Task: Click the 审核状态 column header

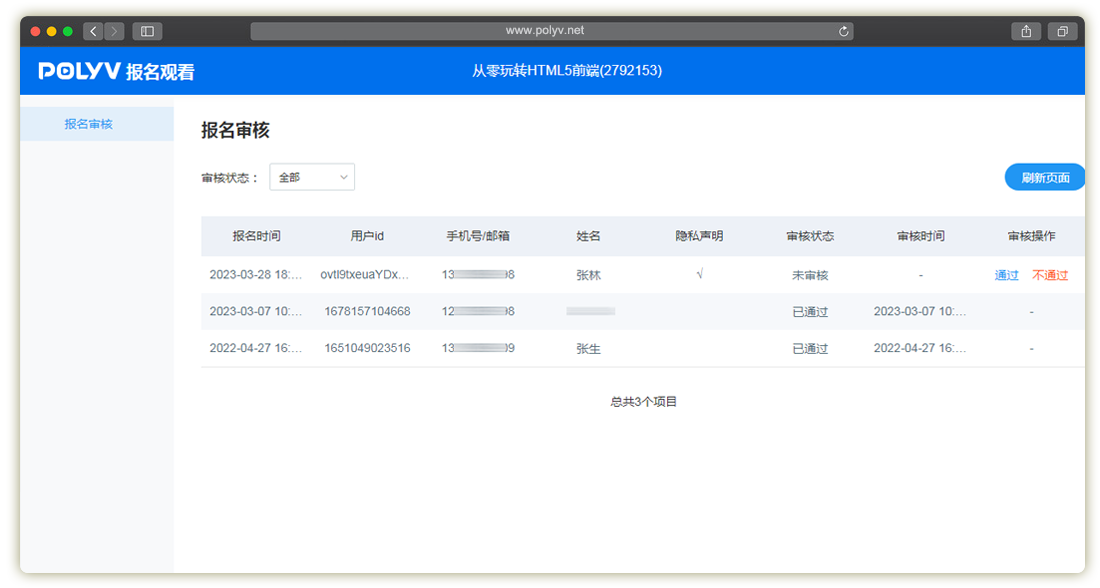Action: [809, 236]
